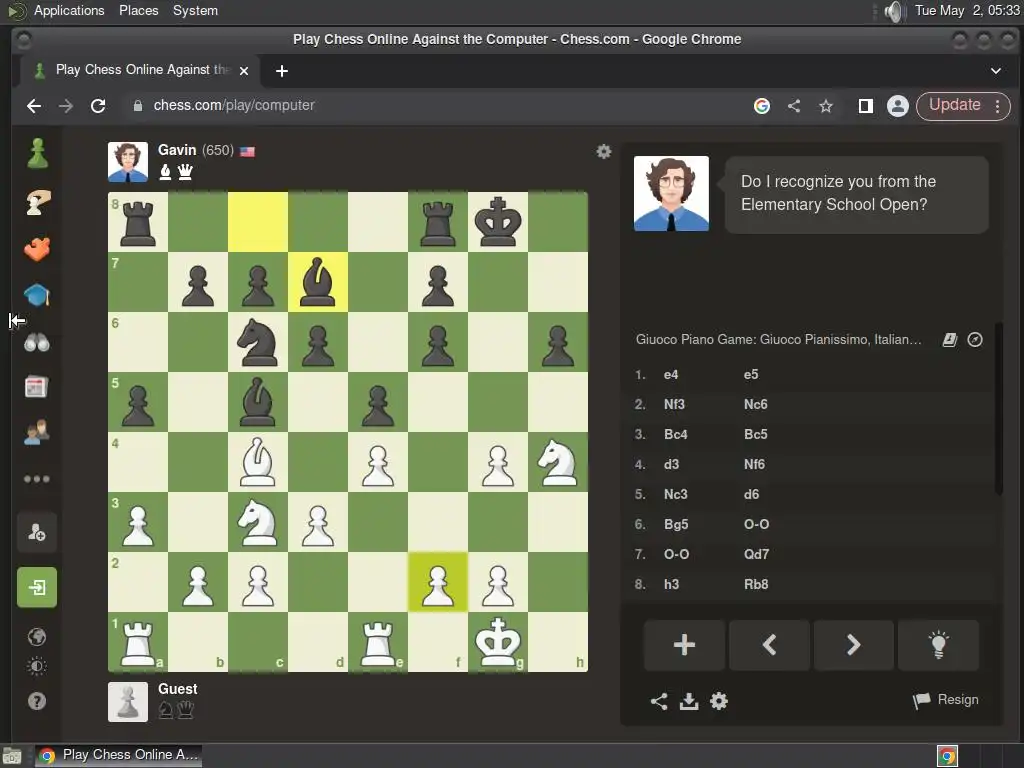Resign the game

[x=946, y=700]
